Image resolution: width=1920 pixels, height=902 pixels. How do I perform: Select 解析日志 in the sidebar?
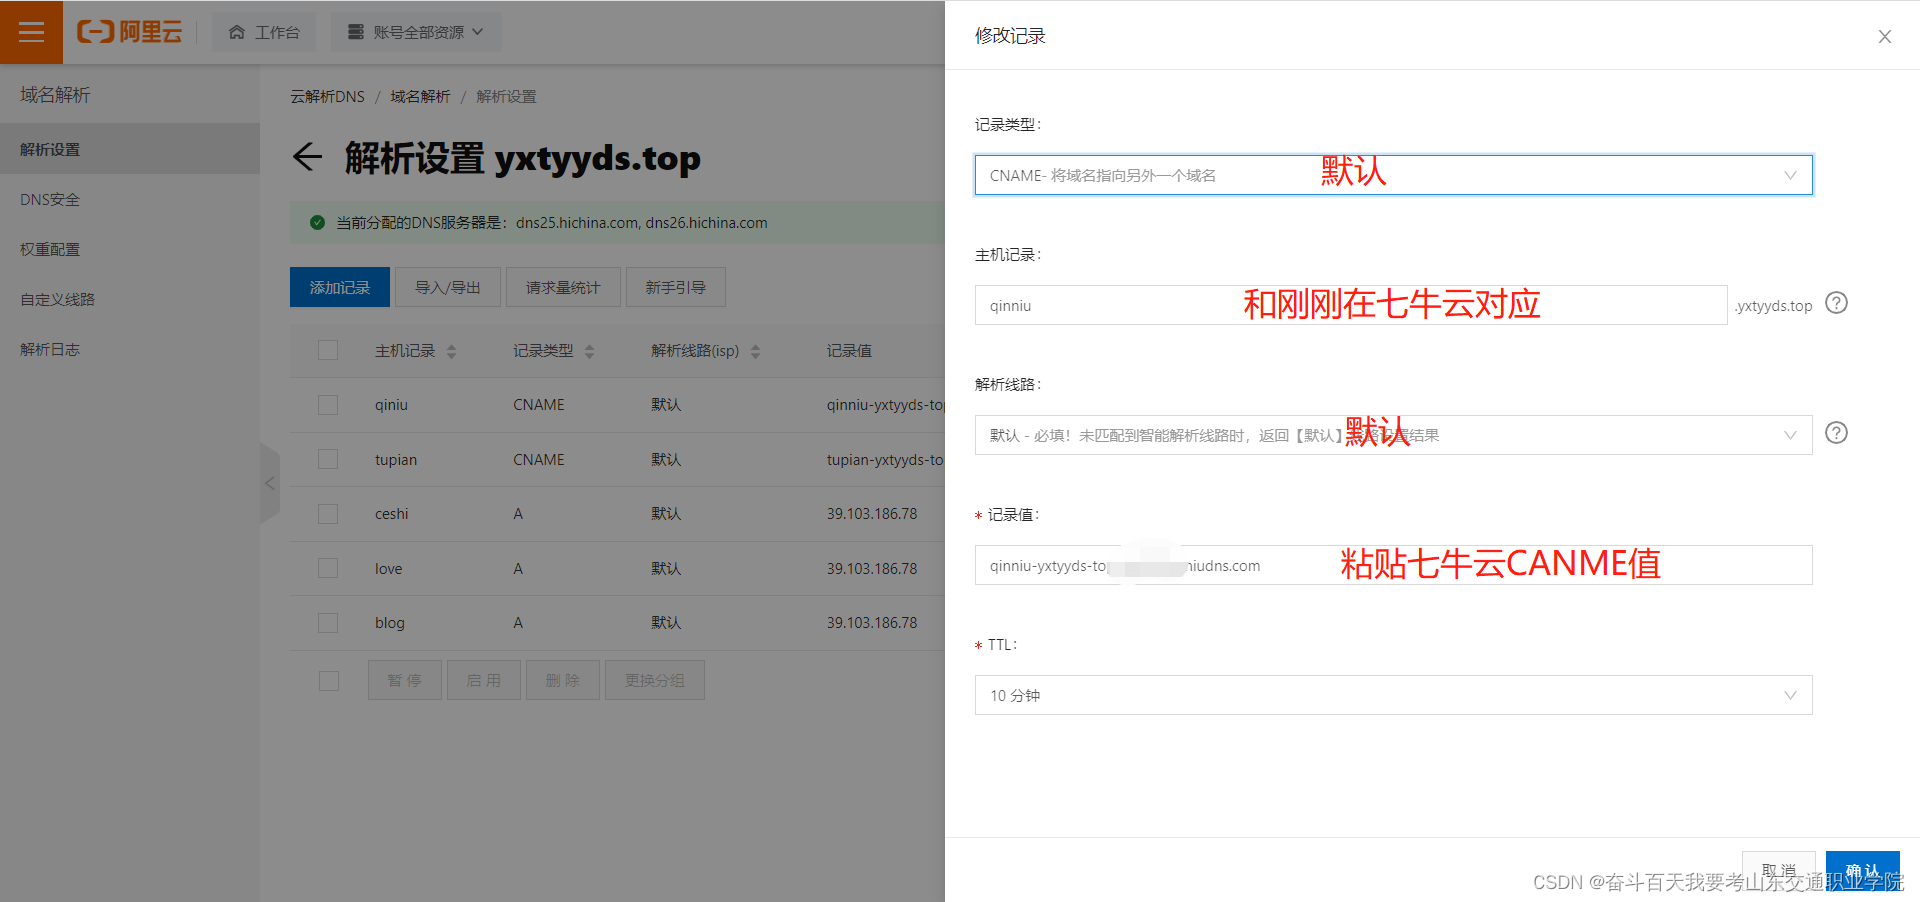point(130,349)
